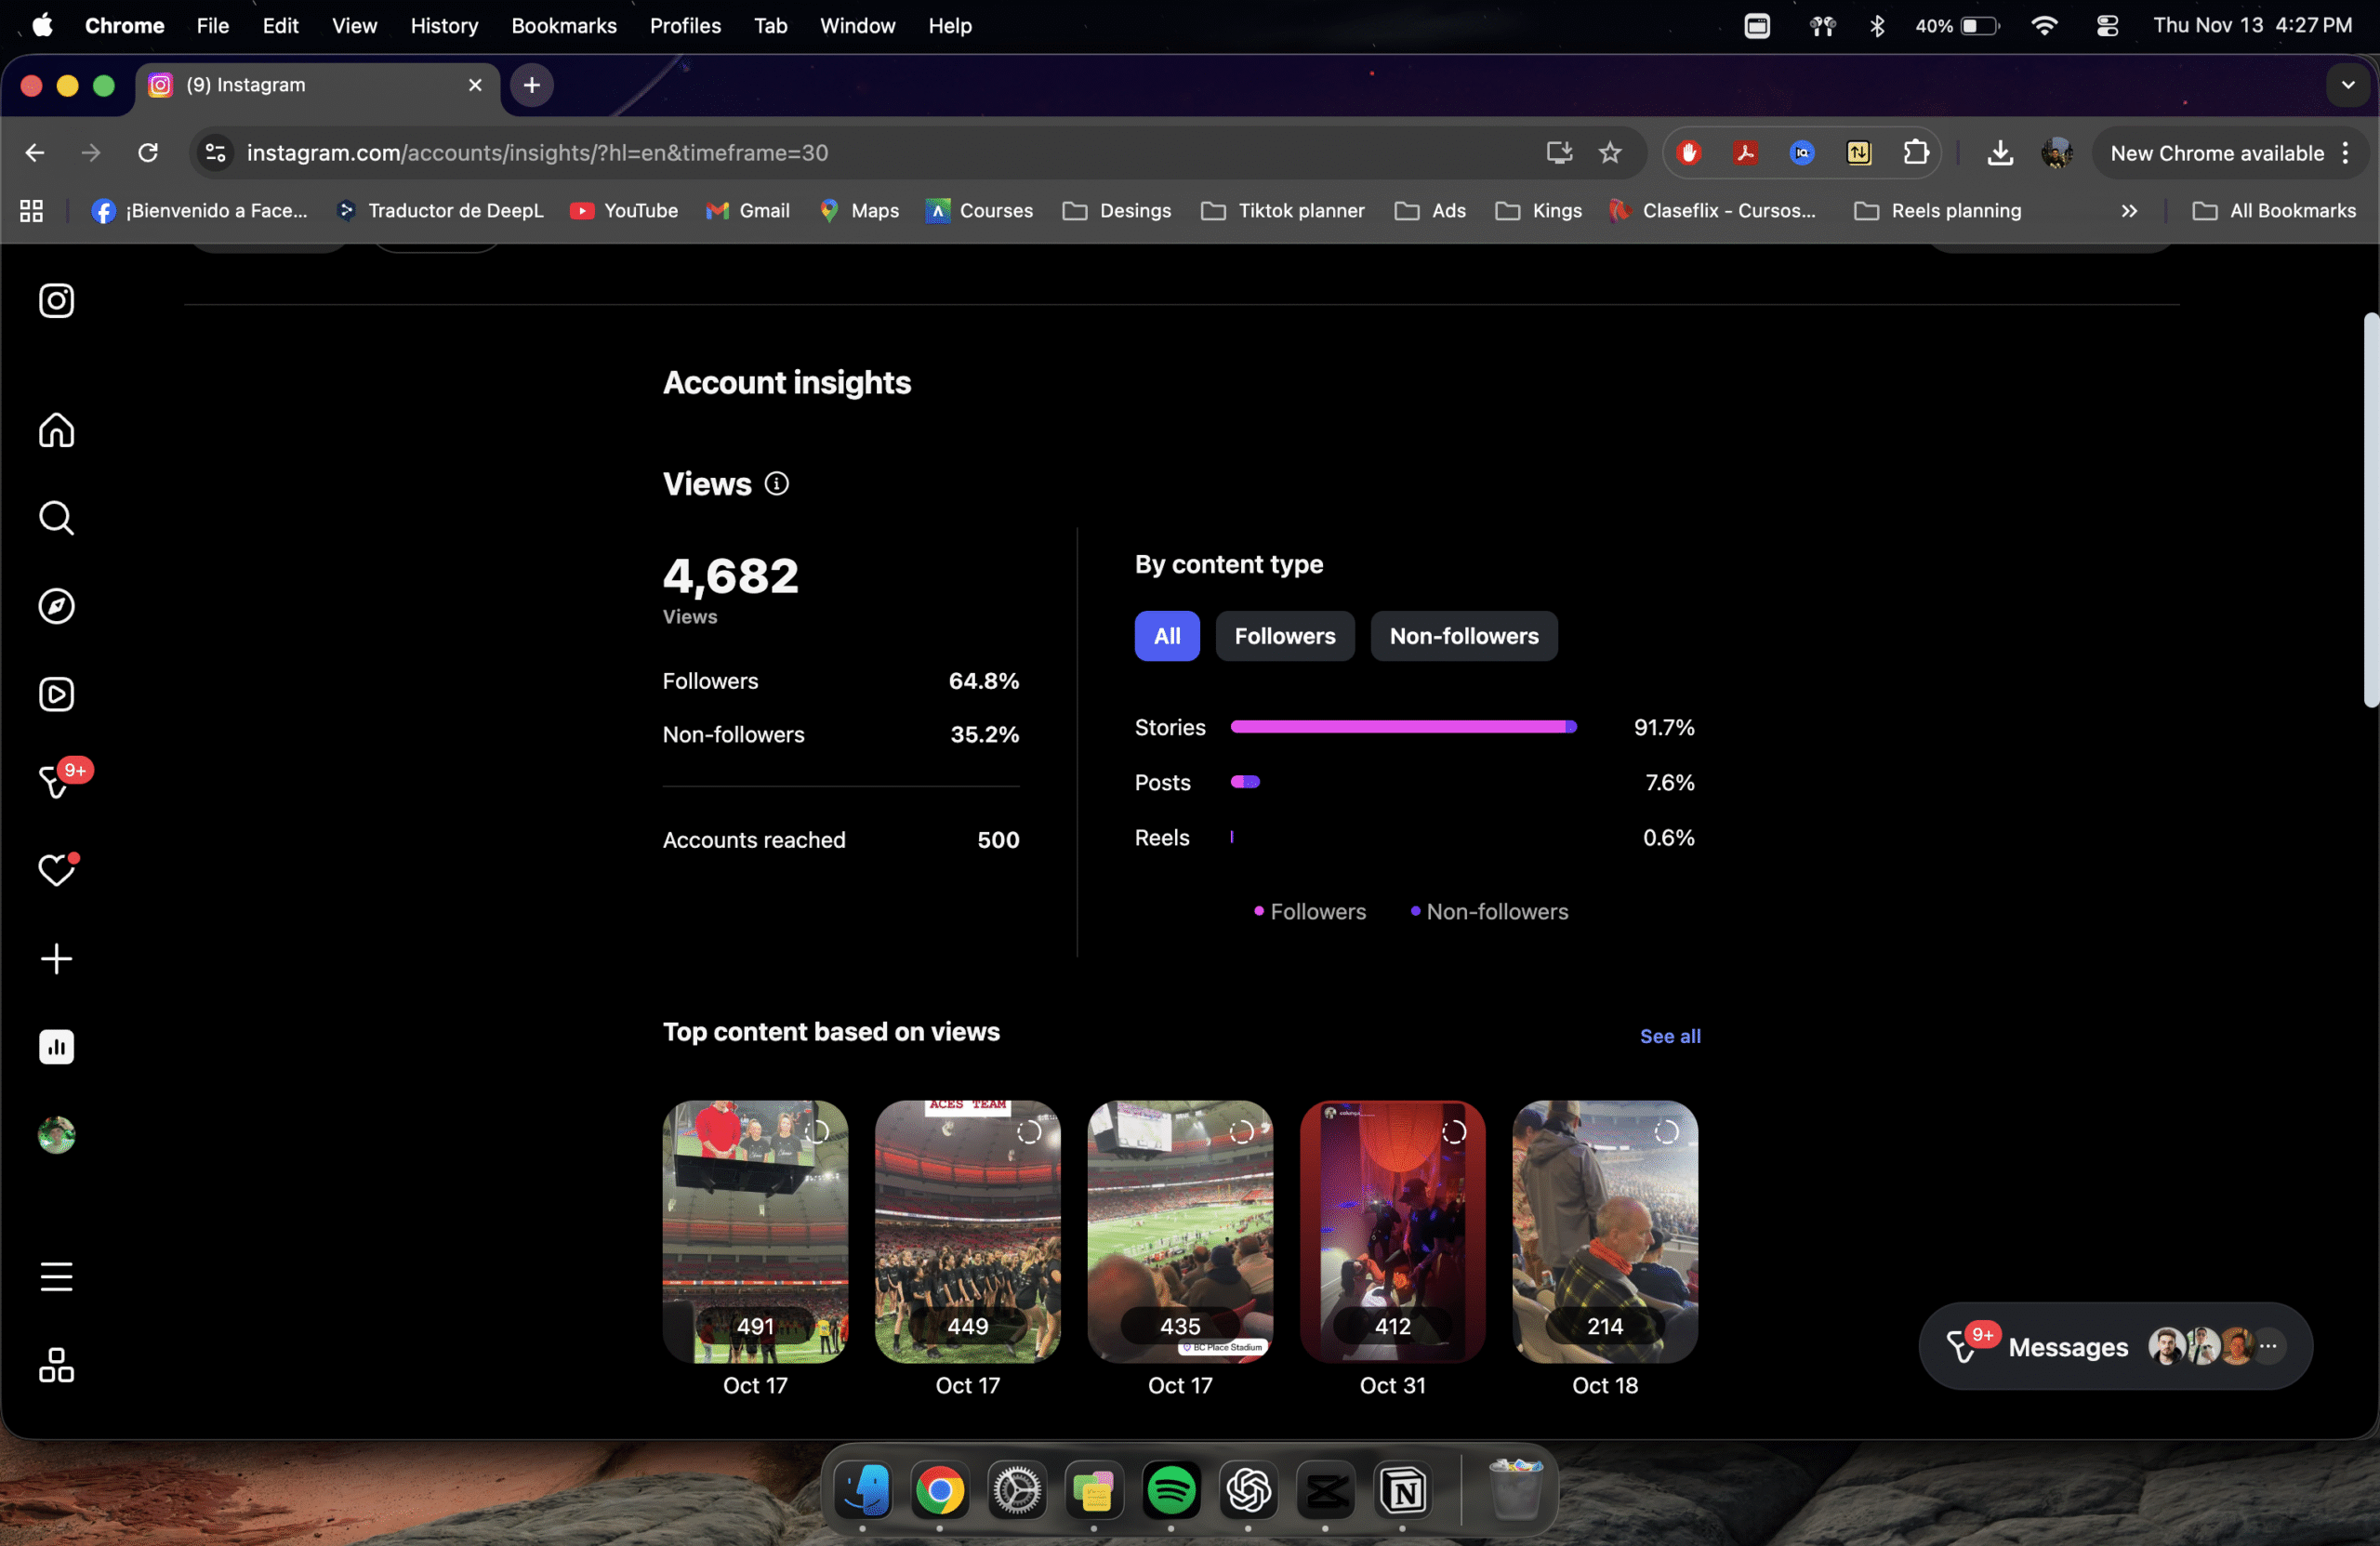Select the All content type filter
2380x1546 pixels.
click(x=1166, y=636)
